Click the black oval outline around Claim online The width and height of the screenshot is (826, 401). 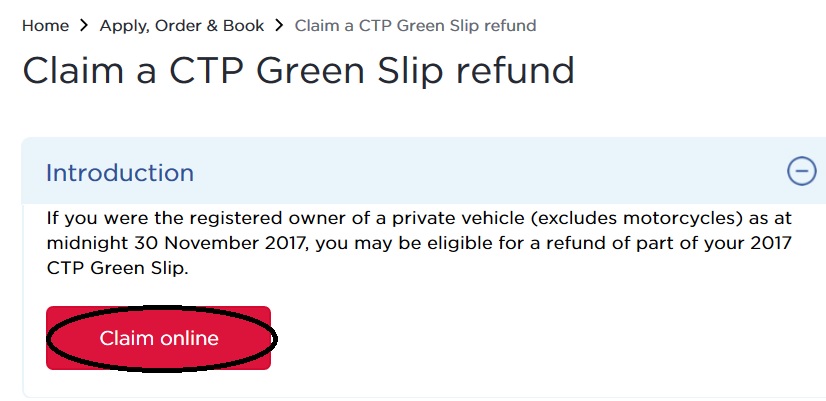coord(274,338)
